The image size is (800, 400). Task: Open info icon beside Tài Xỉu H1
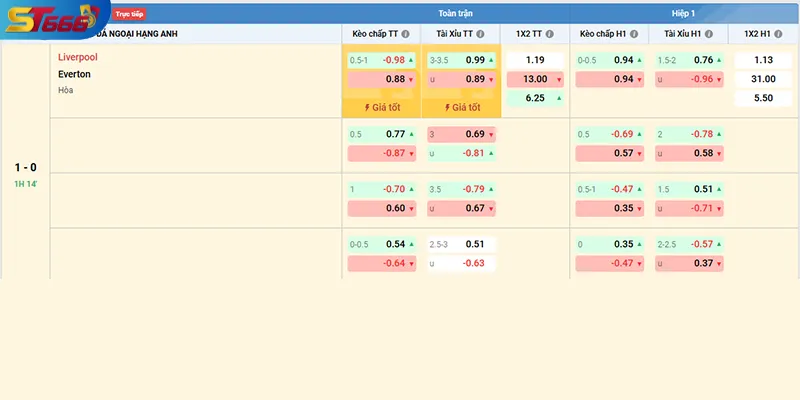[715, 34]
